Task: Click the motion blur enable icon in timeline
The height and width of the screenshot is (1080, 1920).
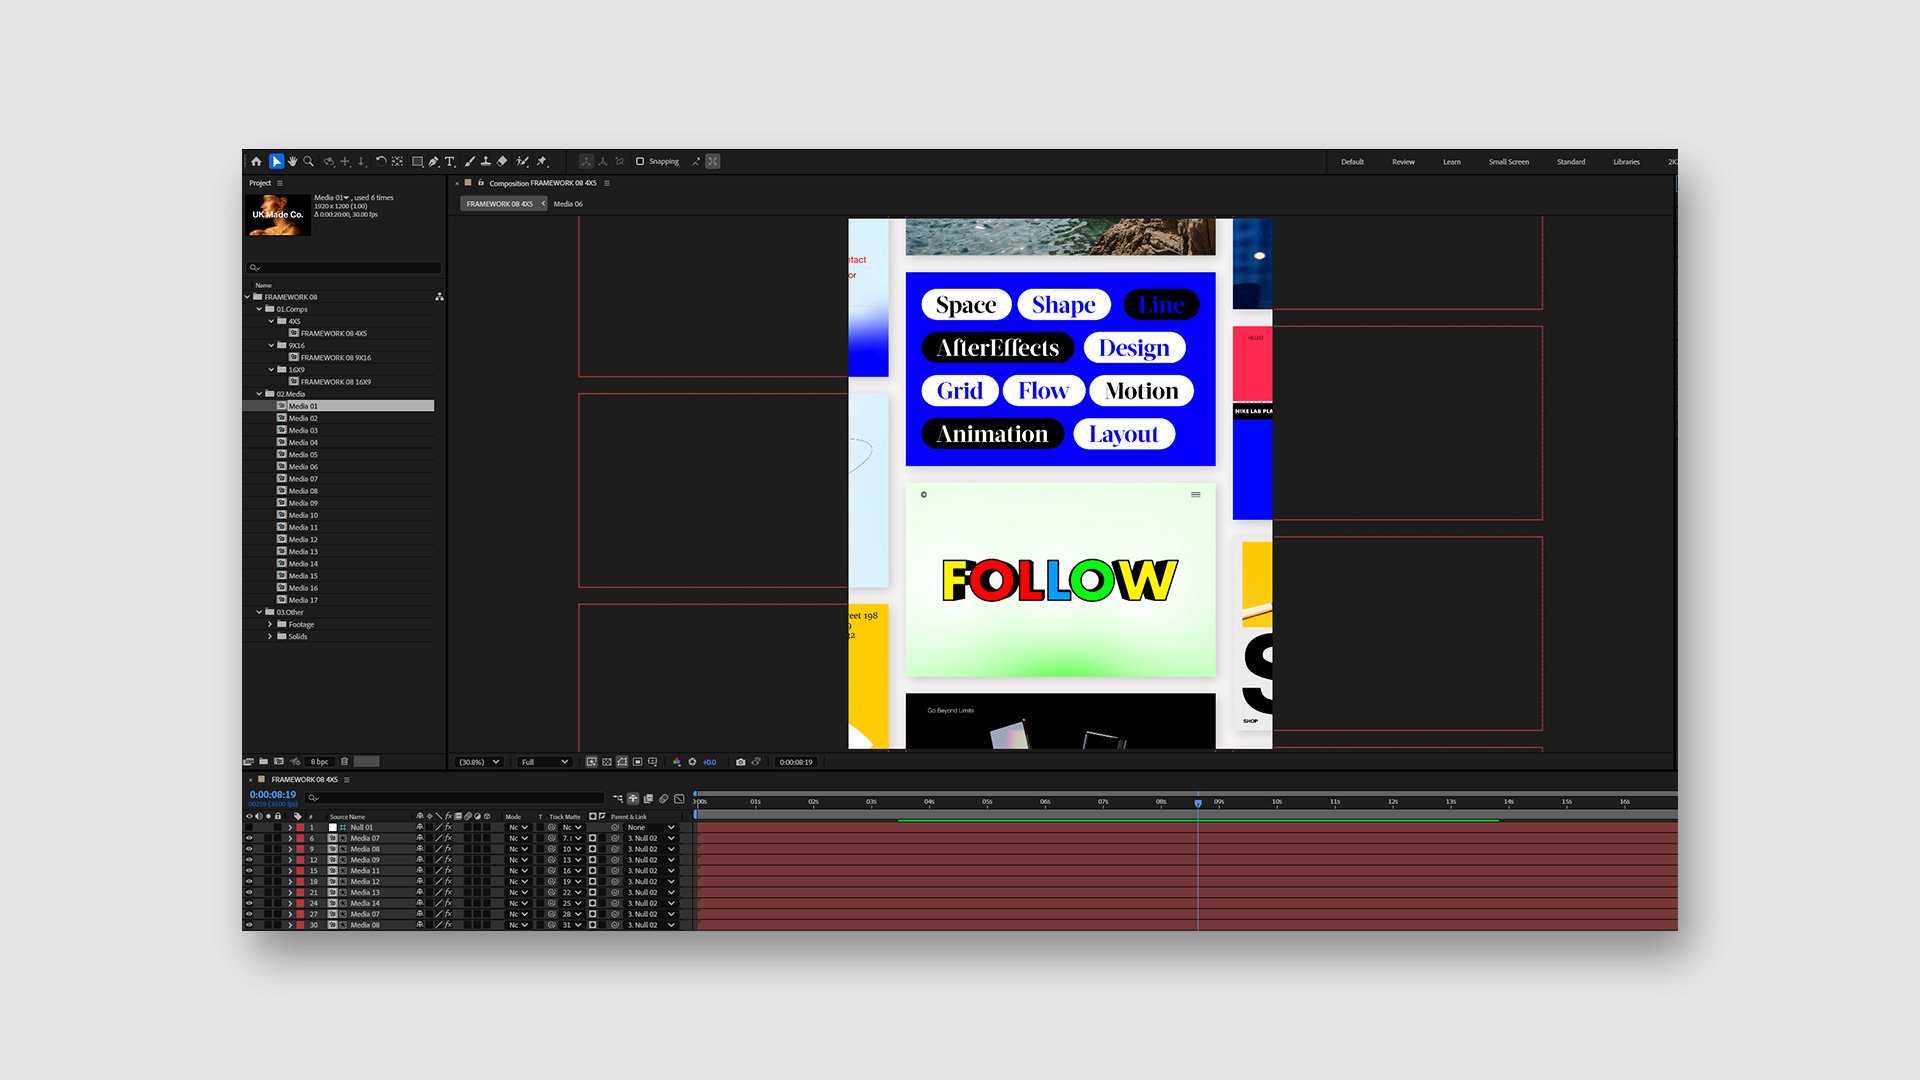Action: click(663, 799)
